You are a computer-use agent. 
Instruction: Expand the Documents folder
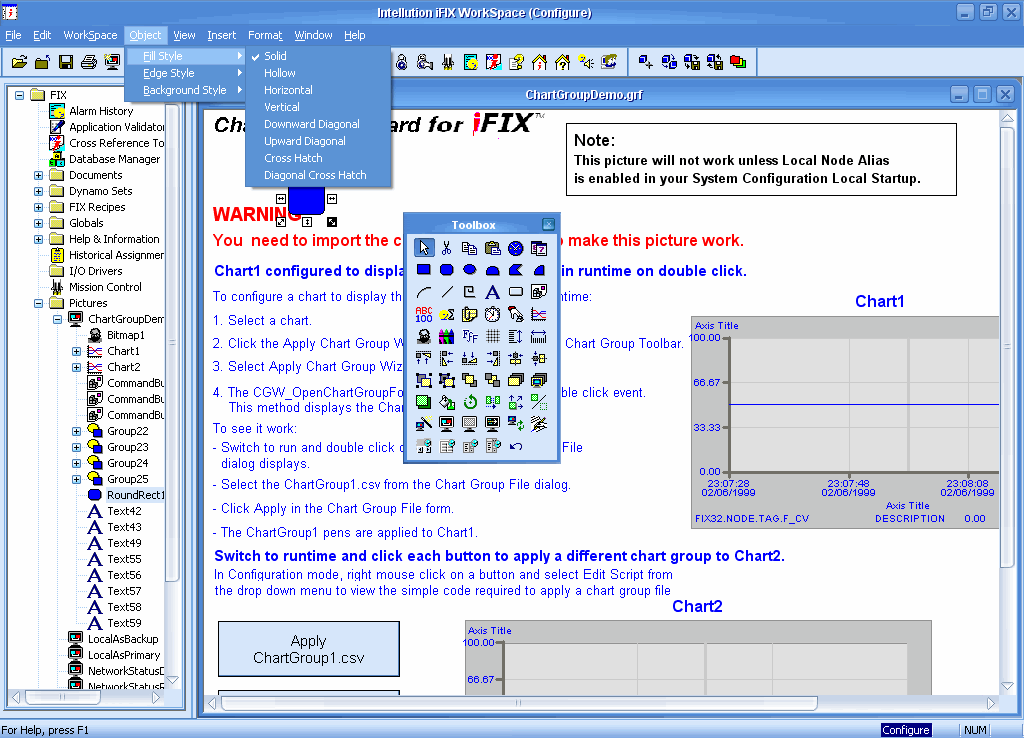39,175
